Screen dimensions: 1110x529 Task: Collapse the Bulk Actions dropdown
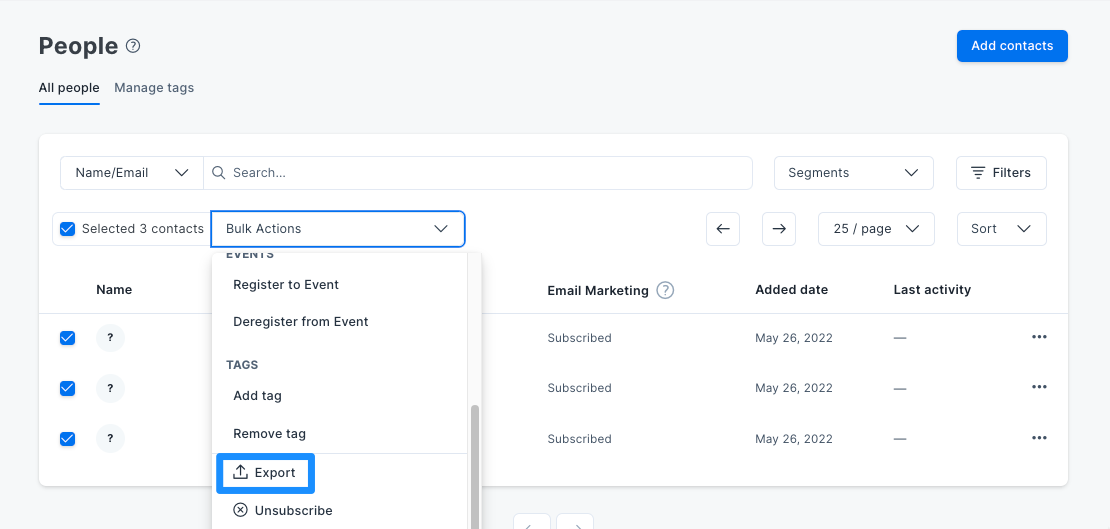pyautogui.click(x=338, y=229)
